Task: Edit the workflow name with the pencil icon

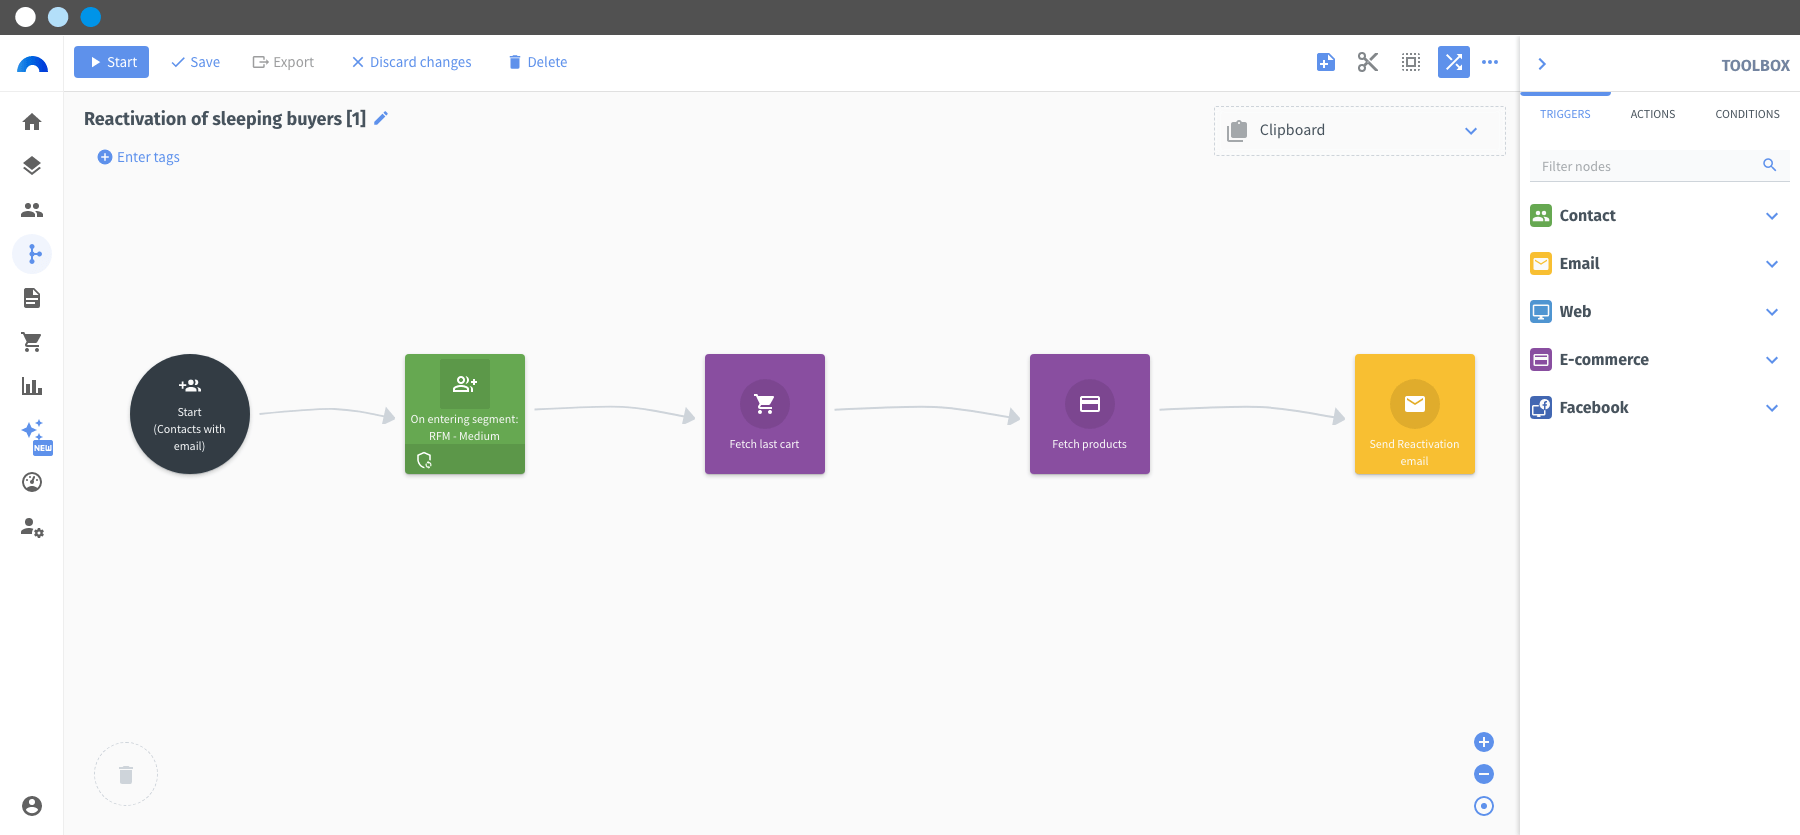Action: 381,118
